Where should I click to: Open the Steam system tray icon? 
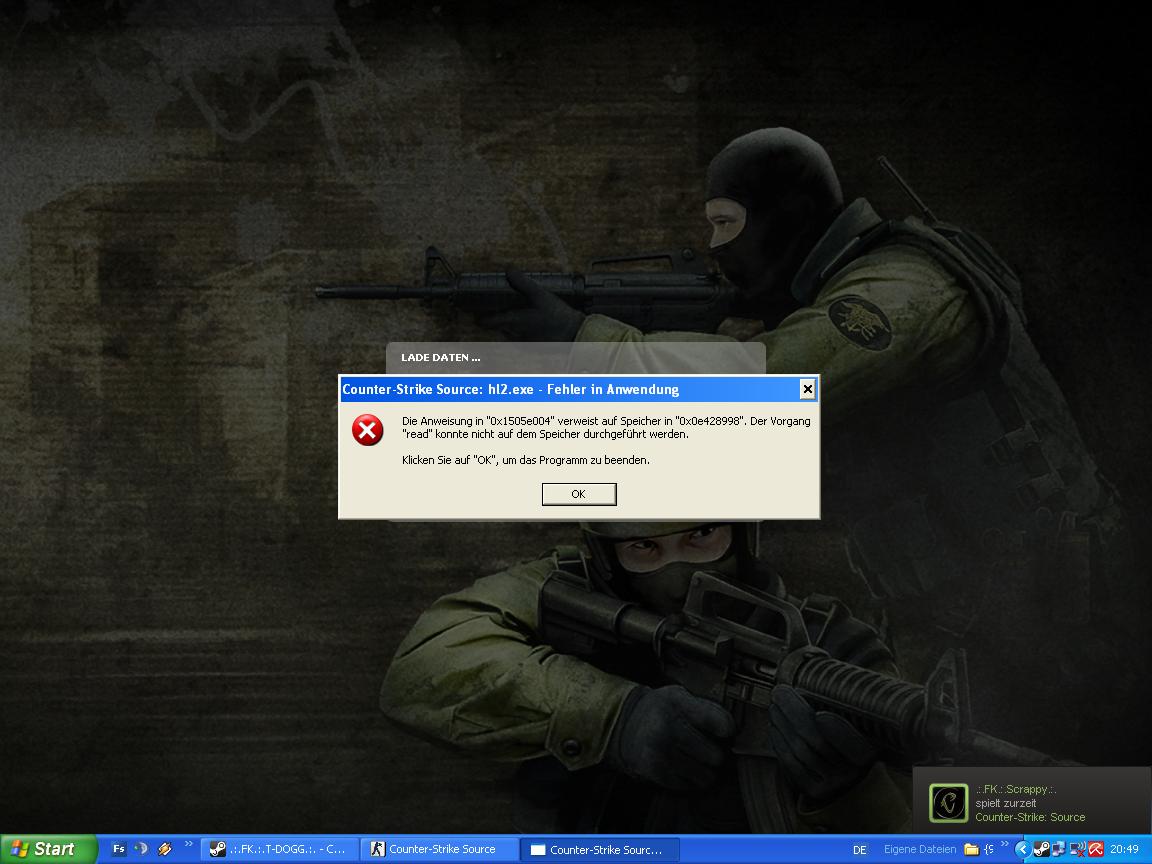tap(1041, 849)
